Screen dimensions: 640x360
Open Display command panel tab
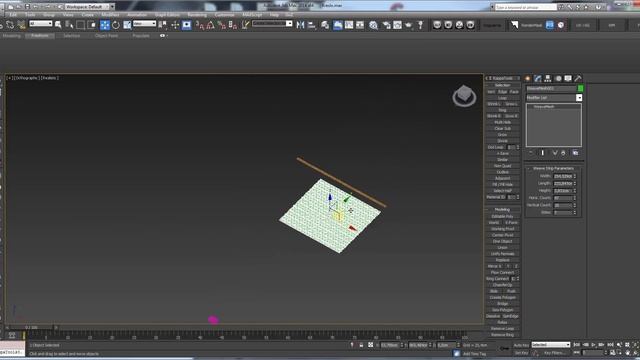pos(568,78)
